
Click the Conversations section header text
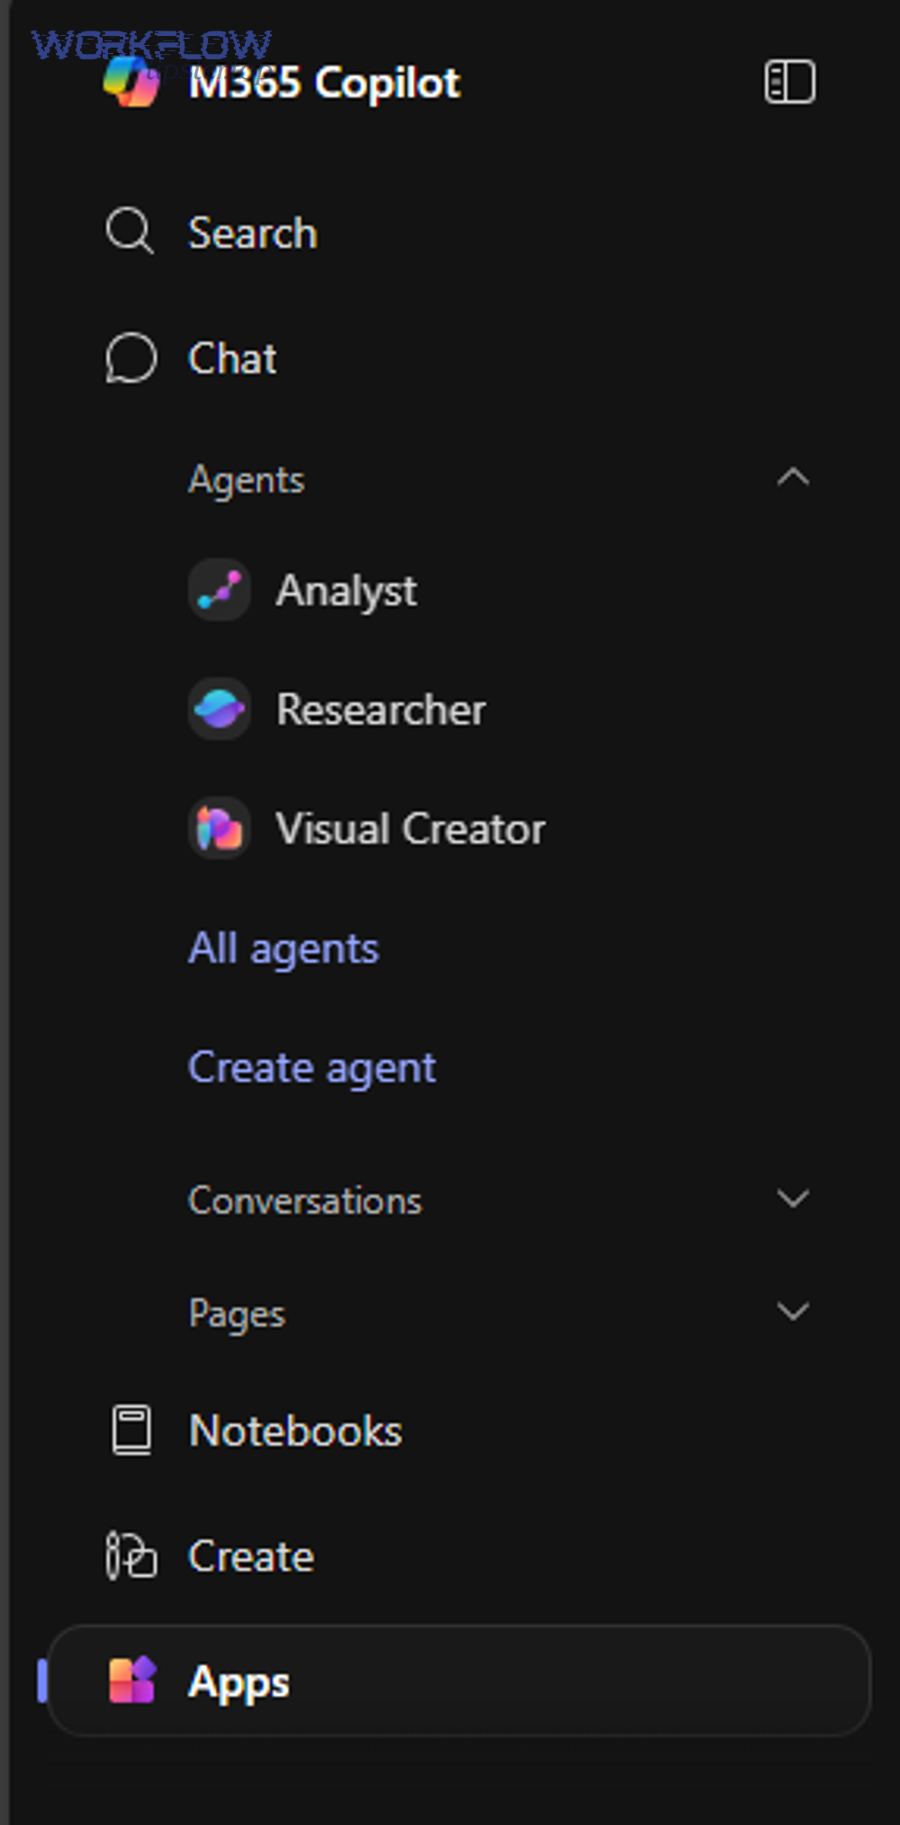tap(305, 1200)
